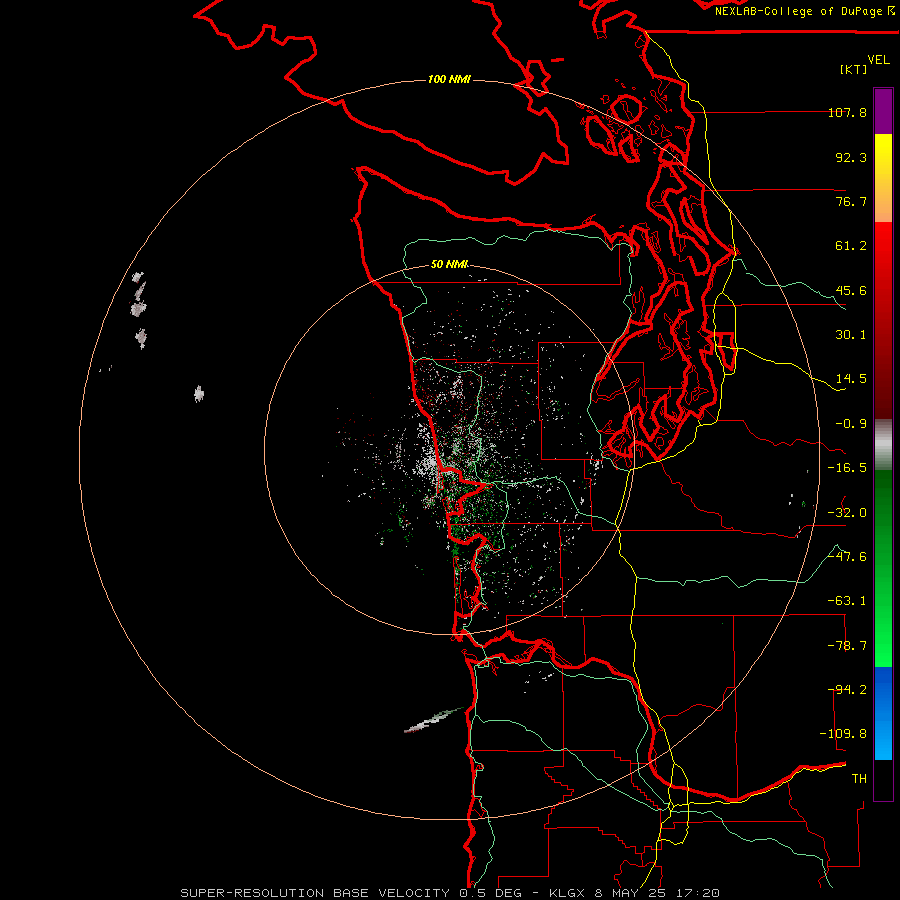Click the KLGX station ID in the caption
Viewport: 900px width, 900px height.
point(567,893)
